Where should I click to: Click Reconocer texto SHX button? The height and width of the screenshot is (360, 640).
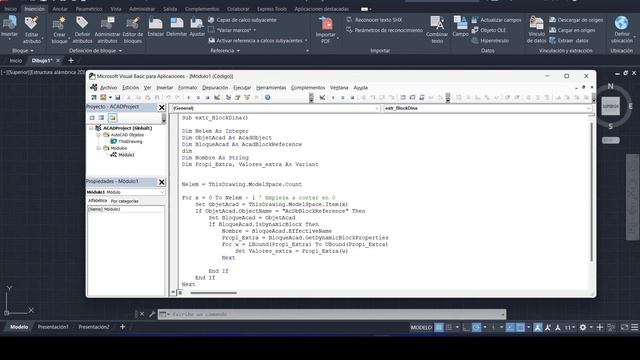[374, 20]
